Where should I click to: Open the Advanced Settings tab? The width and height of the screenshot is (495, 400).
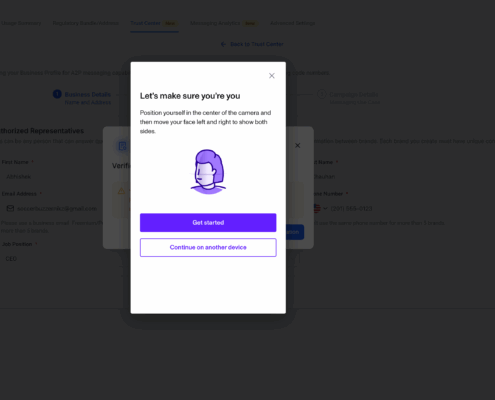292,23
